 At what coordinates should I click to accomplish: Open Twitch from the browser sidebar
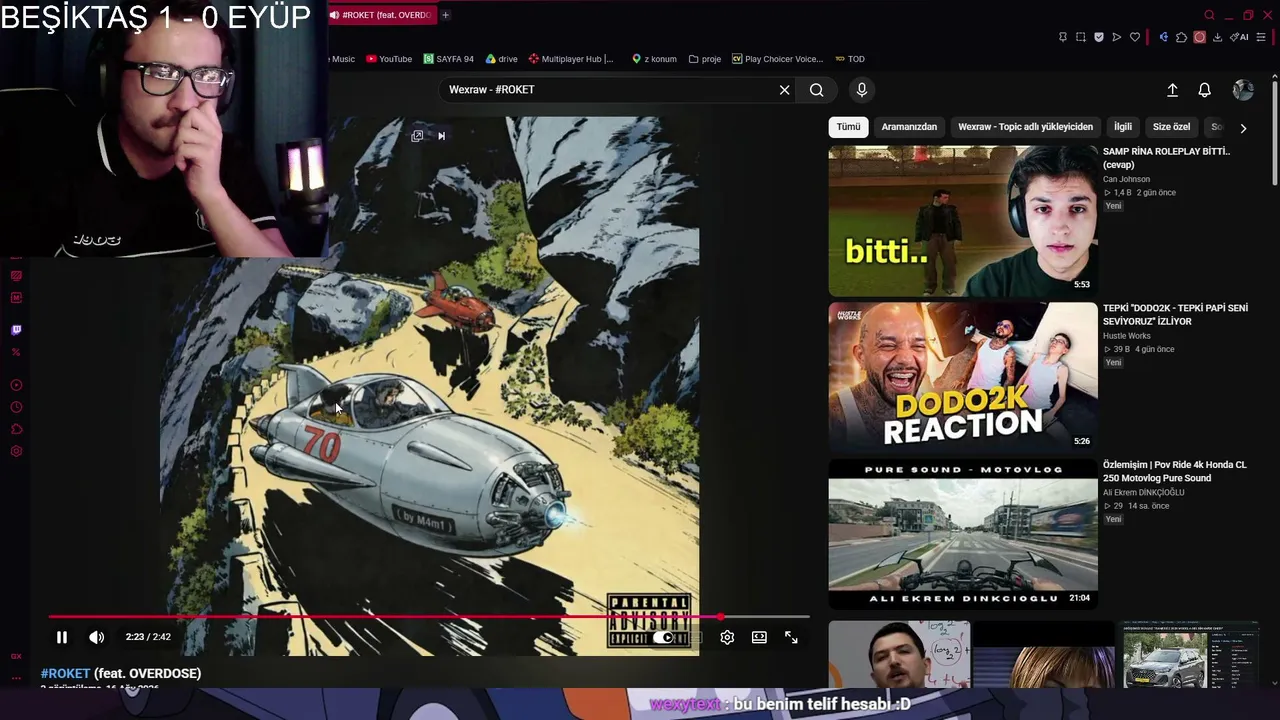[16, 330]
